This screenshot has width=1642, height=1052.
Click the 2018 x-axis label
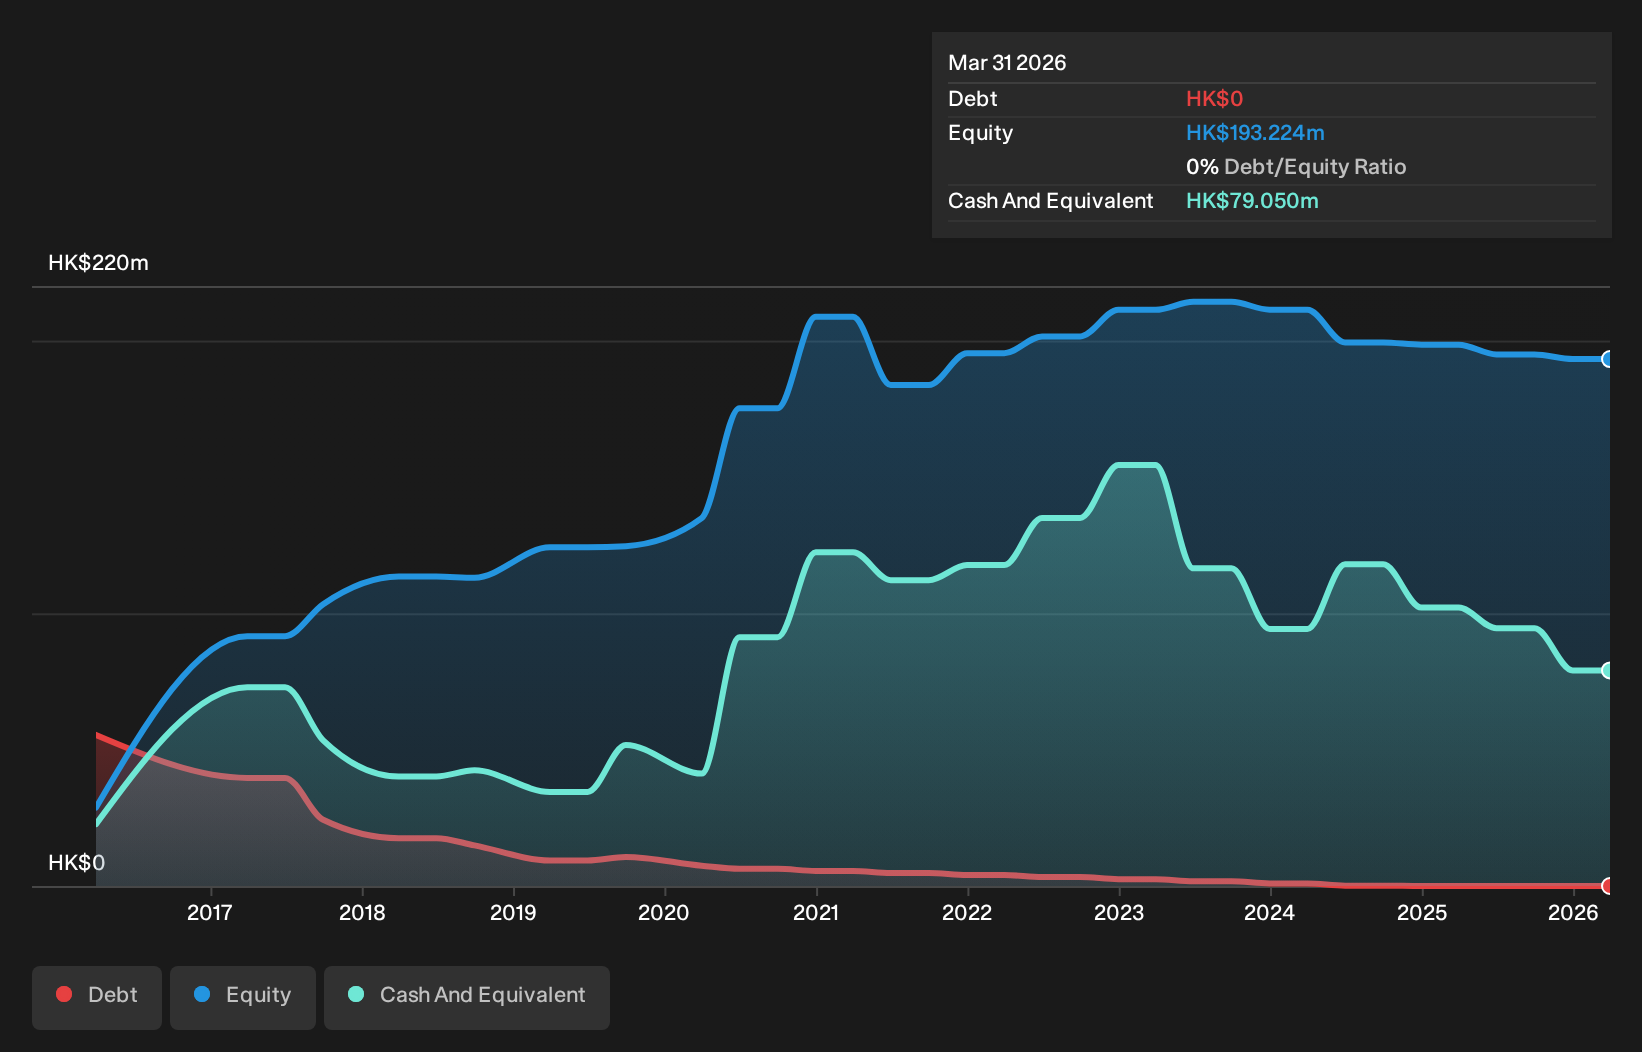click(362, 912)
